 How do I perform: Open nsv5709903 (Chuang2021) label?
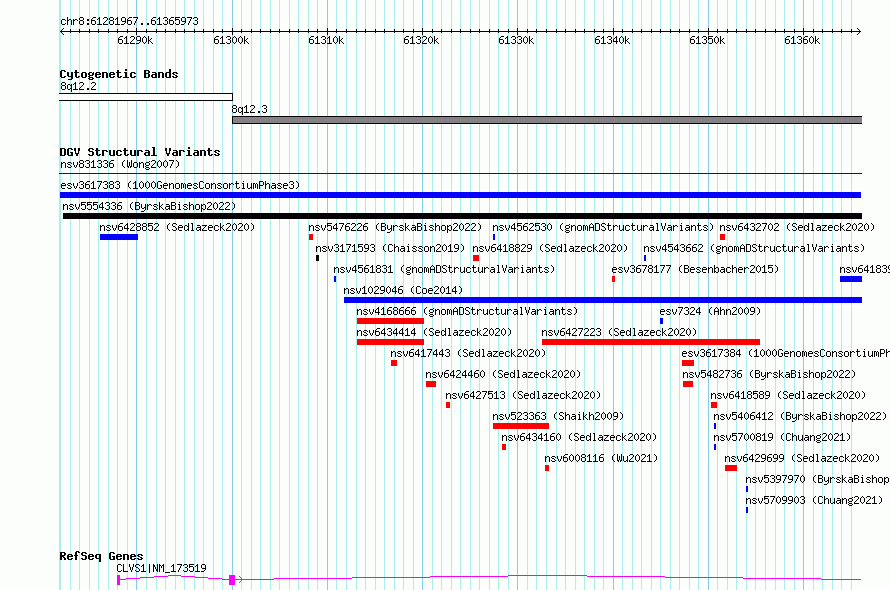coord(815,500)
